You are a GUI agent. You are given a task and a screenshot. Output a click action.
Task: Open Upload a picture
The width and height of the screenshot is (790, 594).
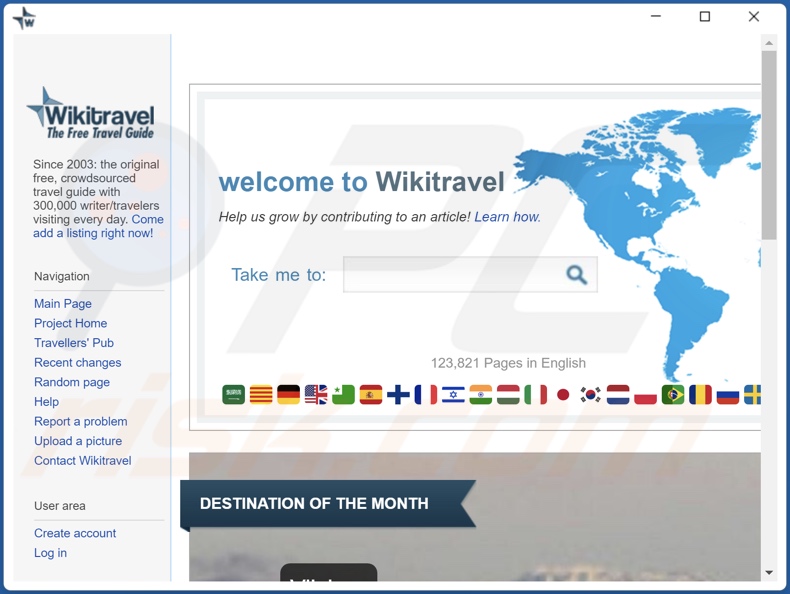78,441
